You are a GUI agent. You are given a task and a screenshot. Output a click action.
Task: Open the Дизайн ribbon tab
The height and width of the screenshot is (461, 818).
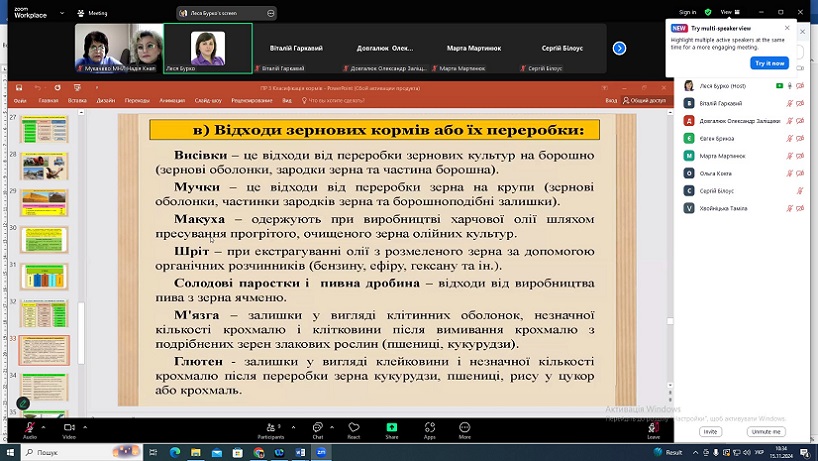click(105, 101)
